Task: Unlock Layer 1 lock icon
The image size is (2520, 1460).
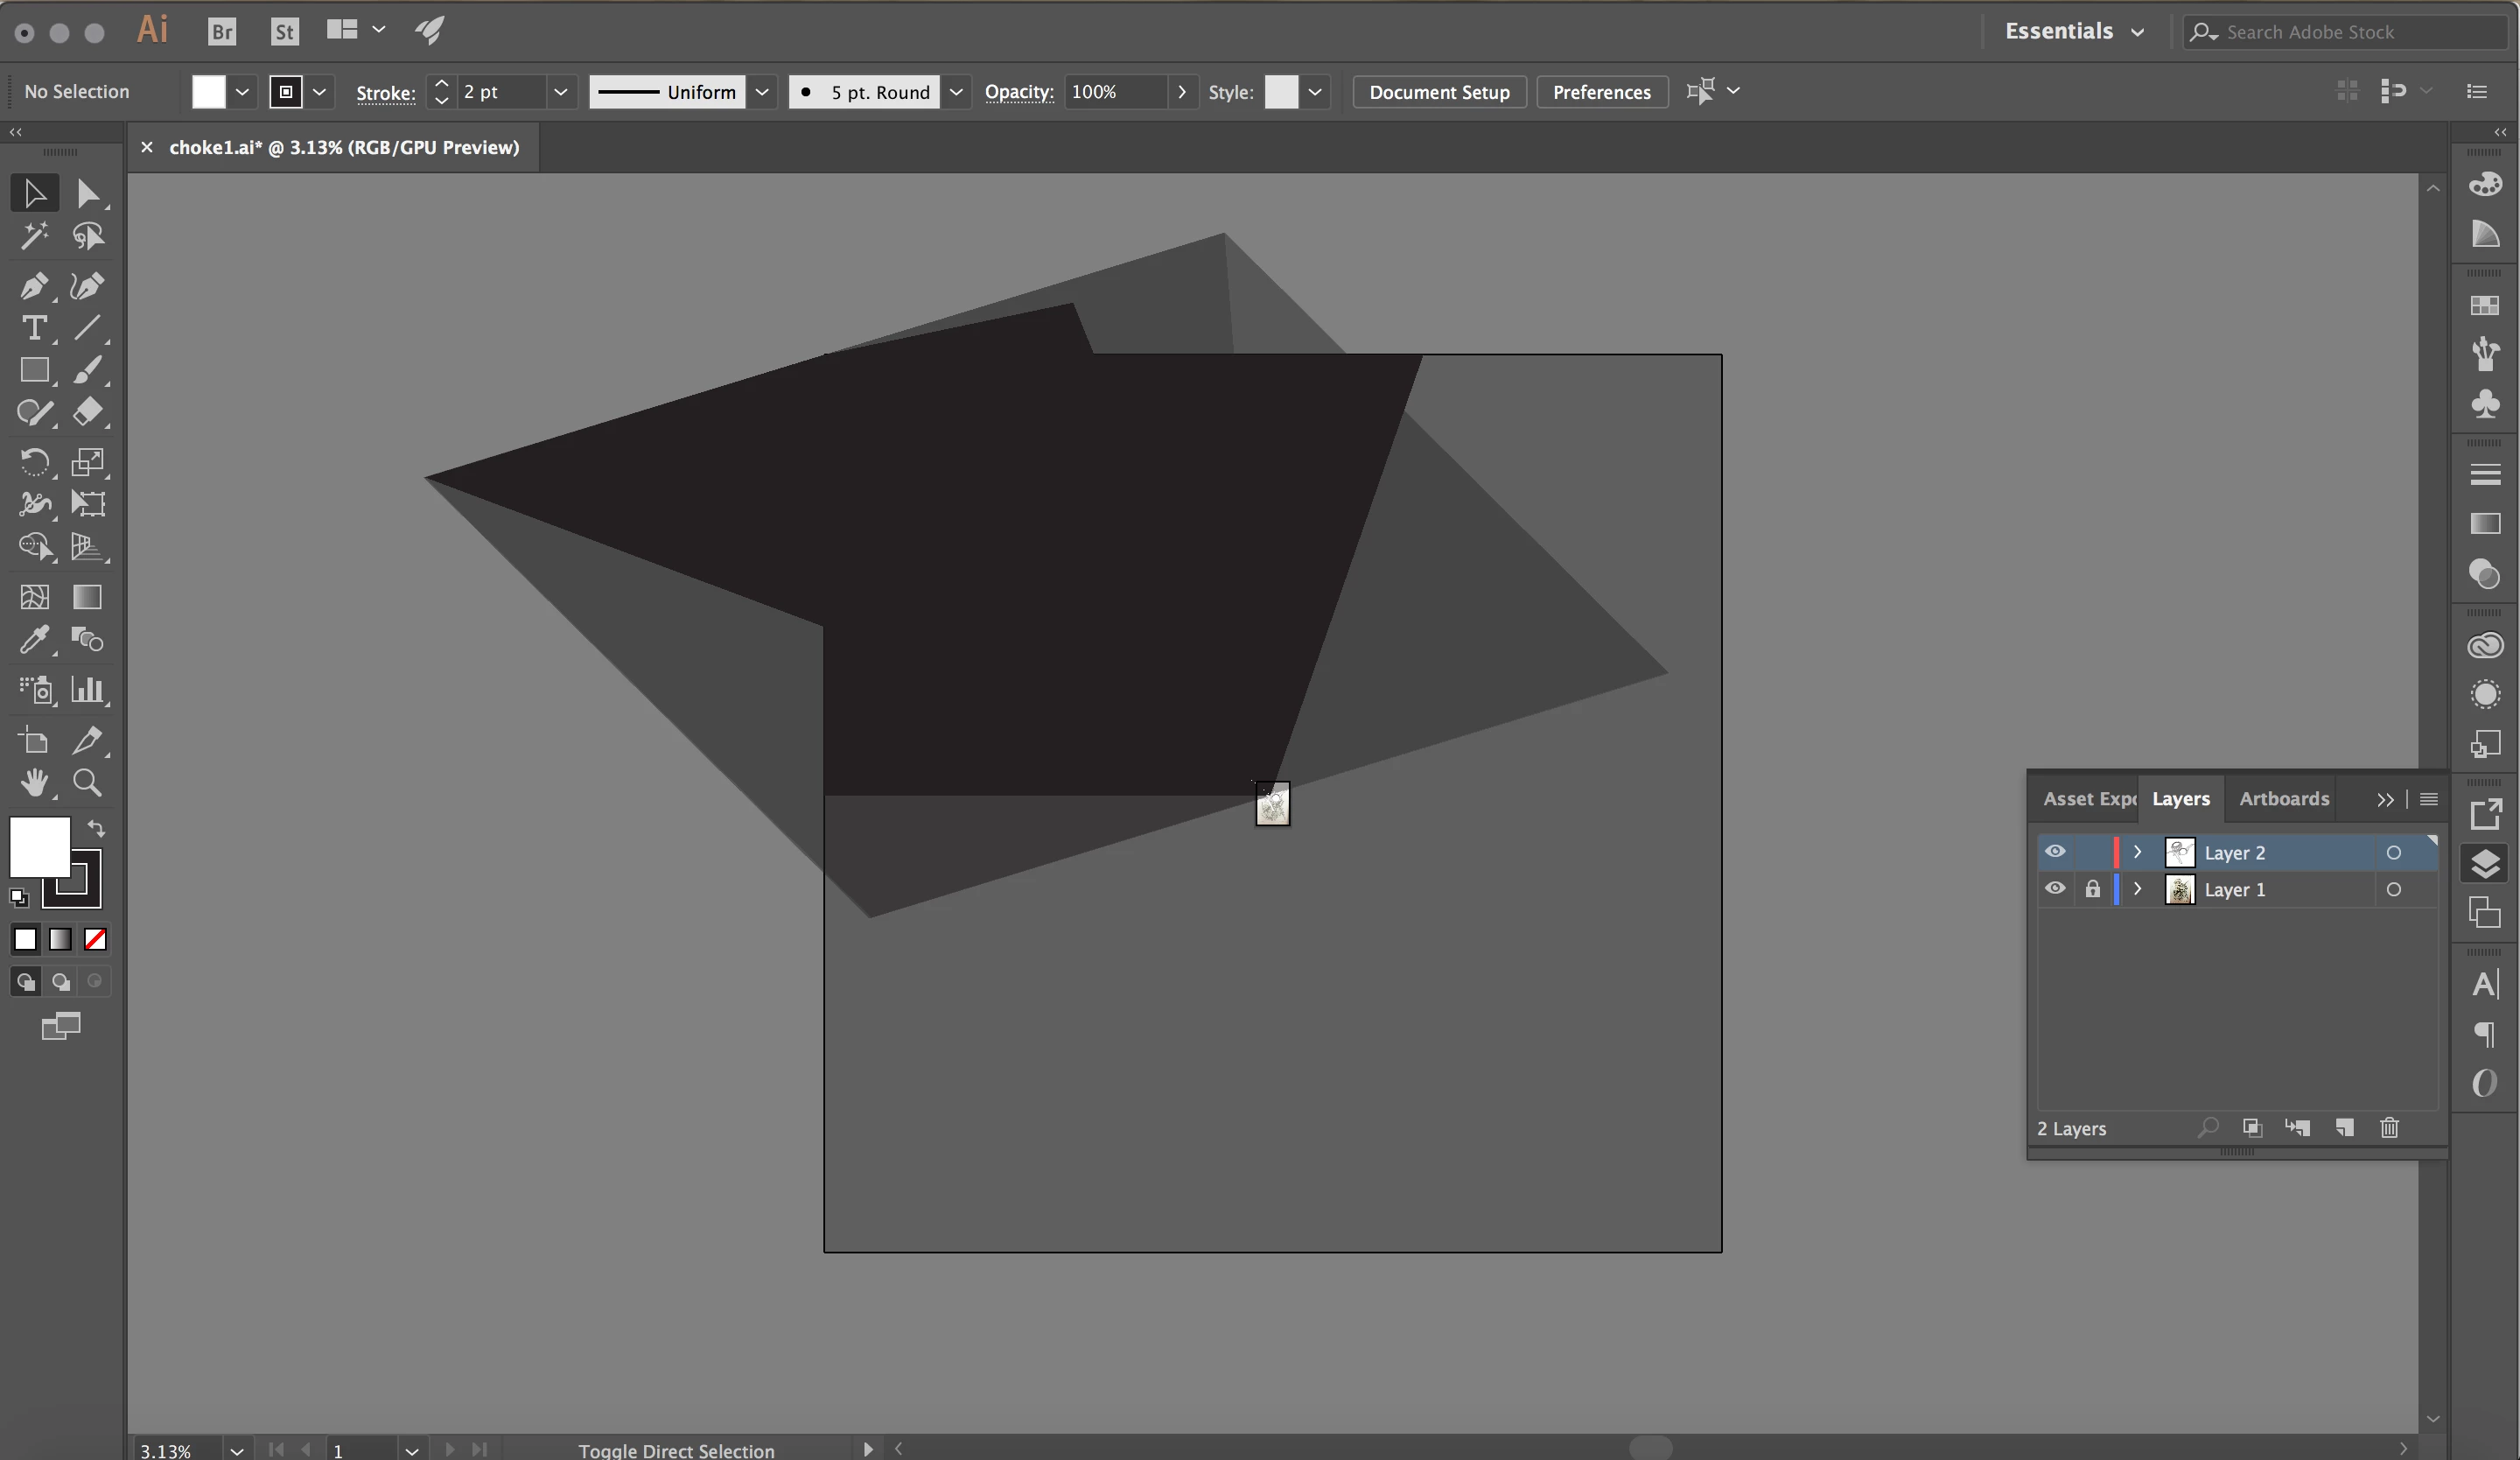Action: click(2092, 889)
